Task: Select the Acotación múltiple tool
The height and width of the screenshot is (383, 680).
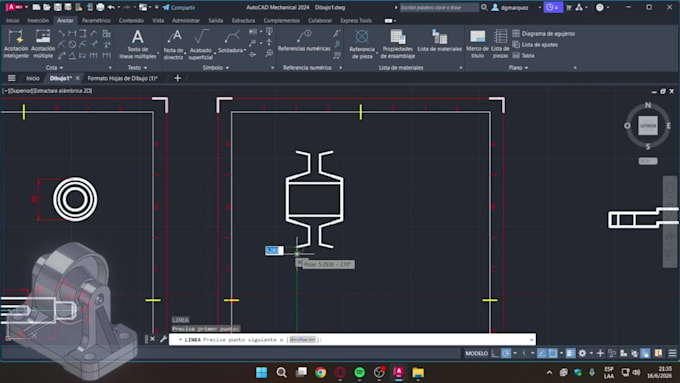Action: pyautogui.click(x=43, y=43)
